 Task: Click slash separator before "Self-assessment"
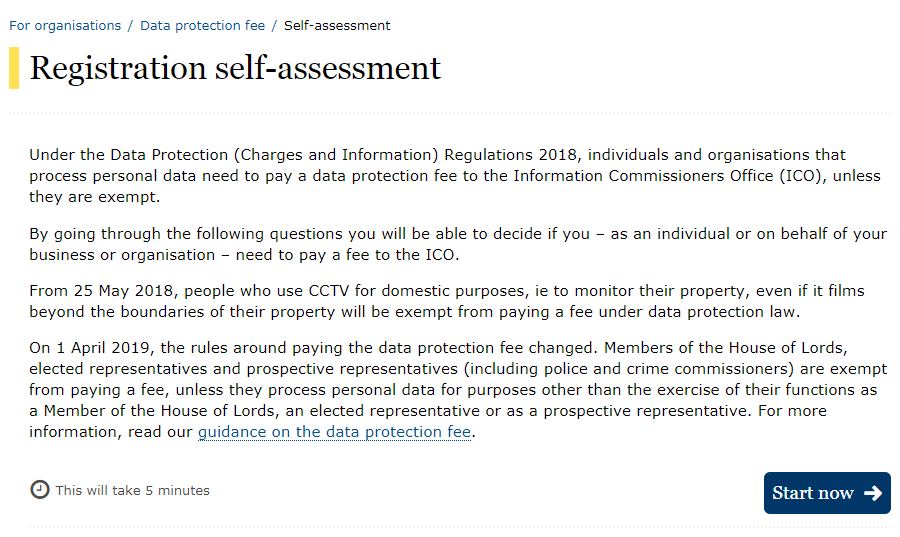(x=274, y=26)
